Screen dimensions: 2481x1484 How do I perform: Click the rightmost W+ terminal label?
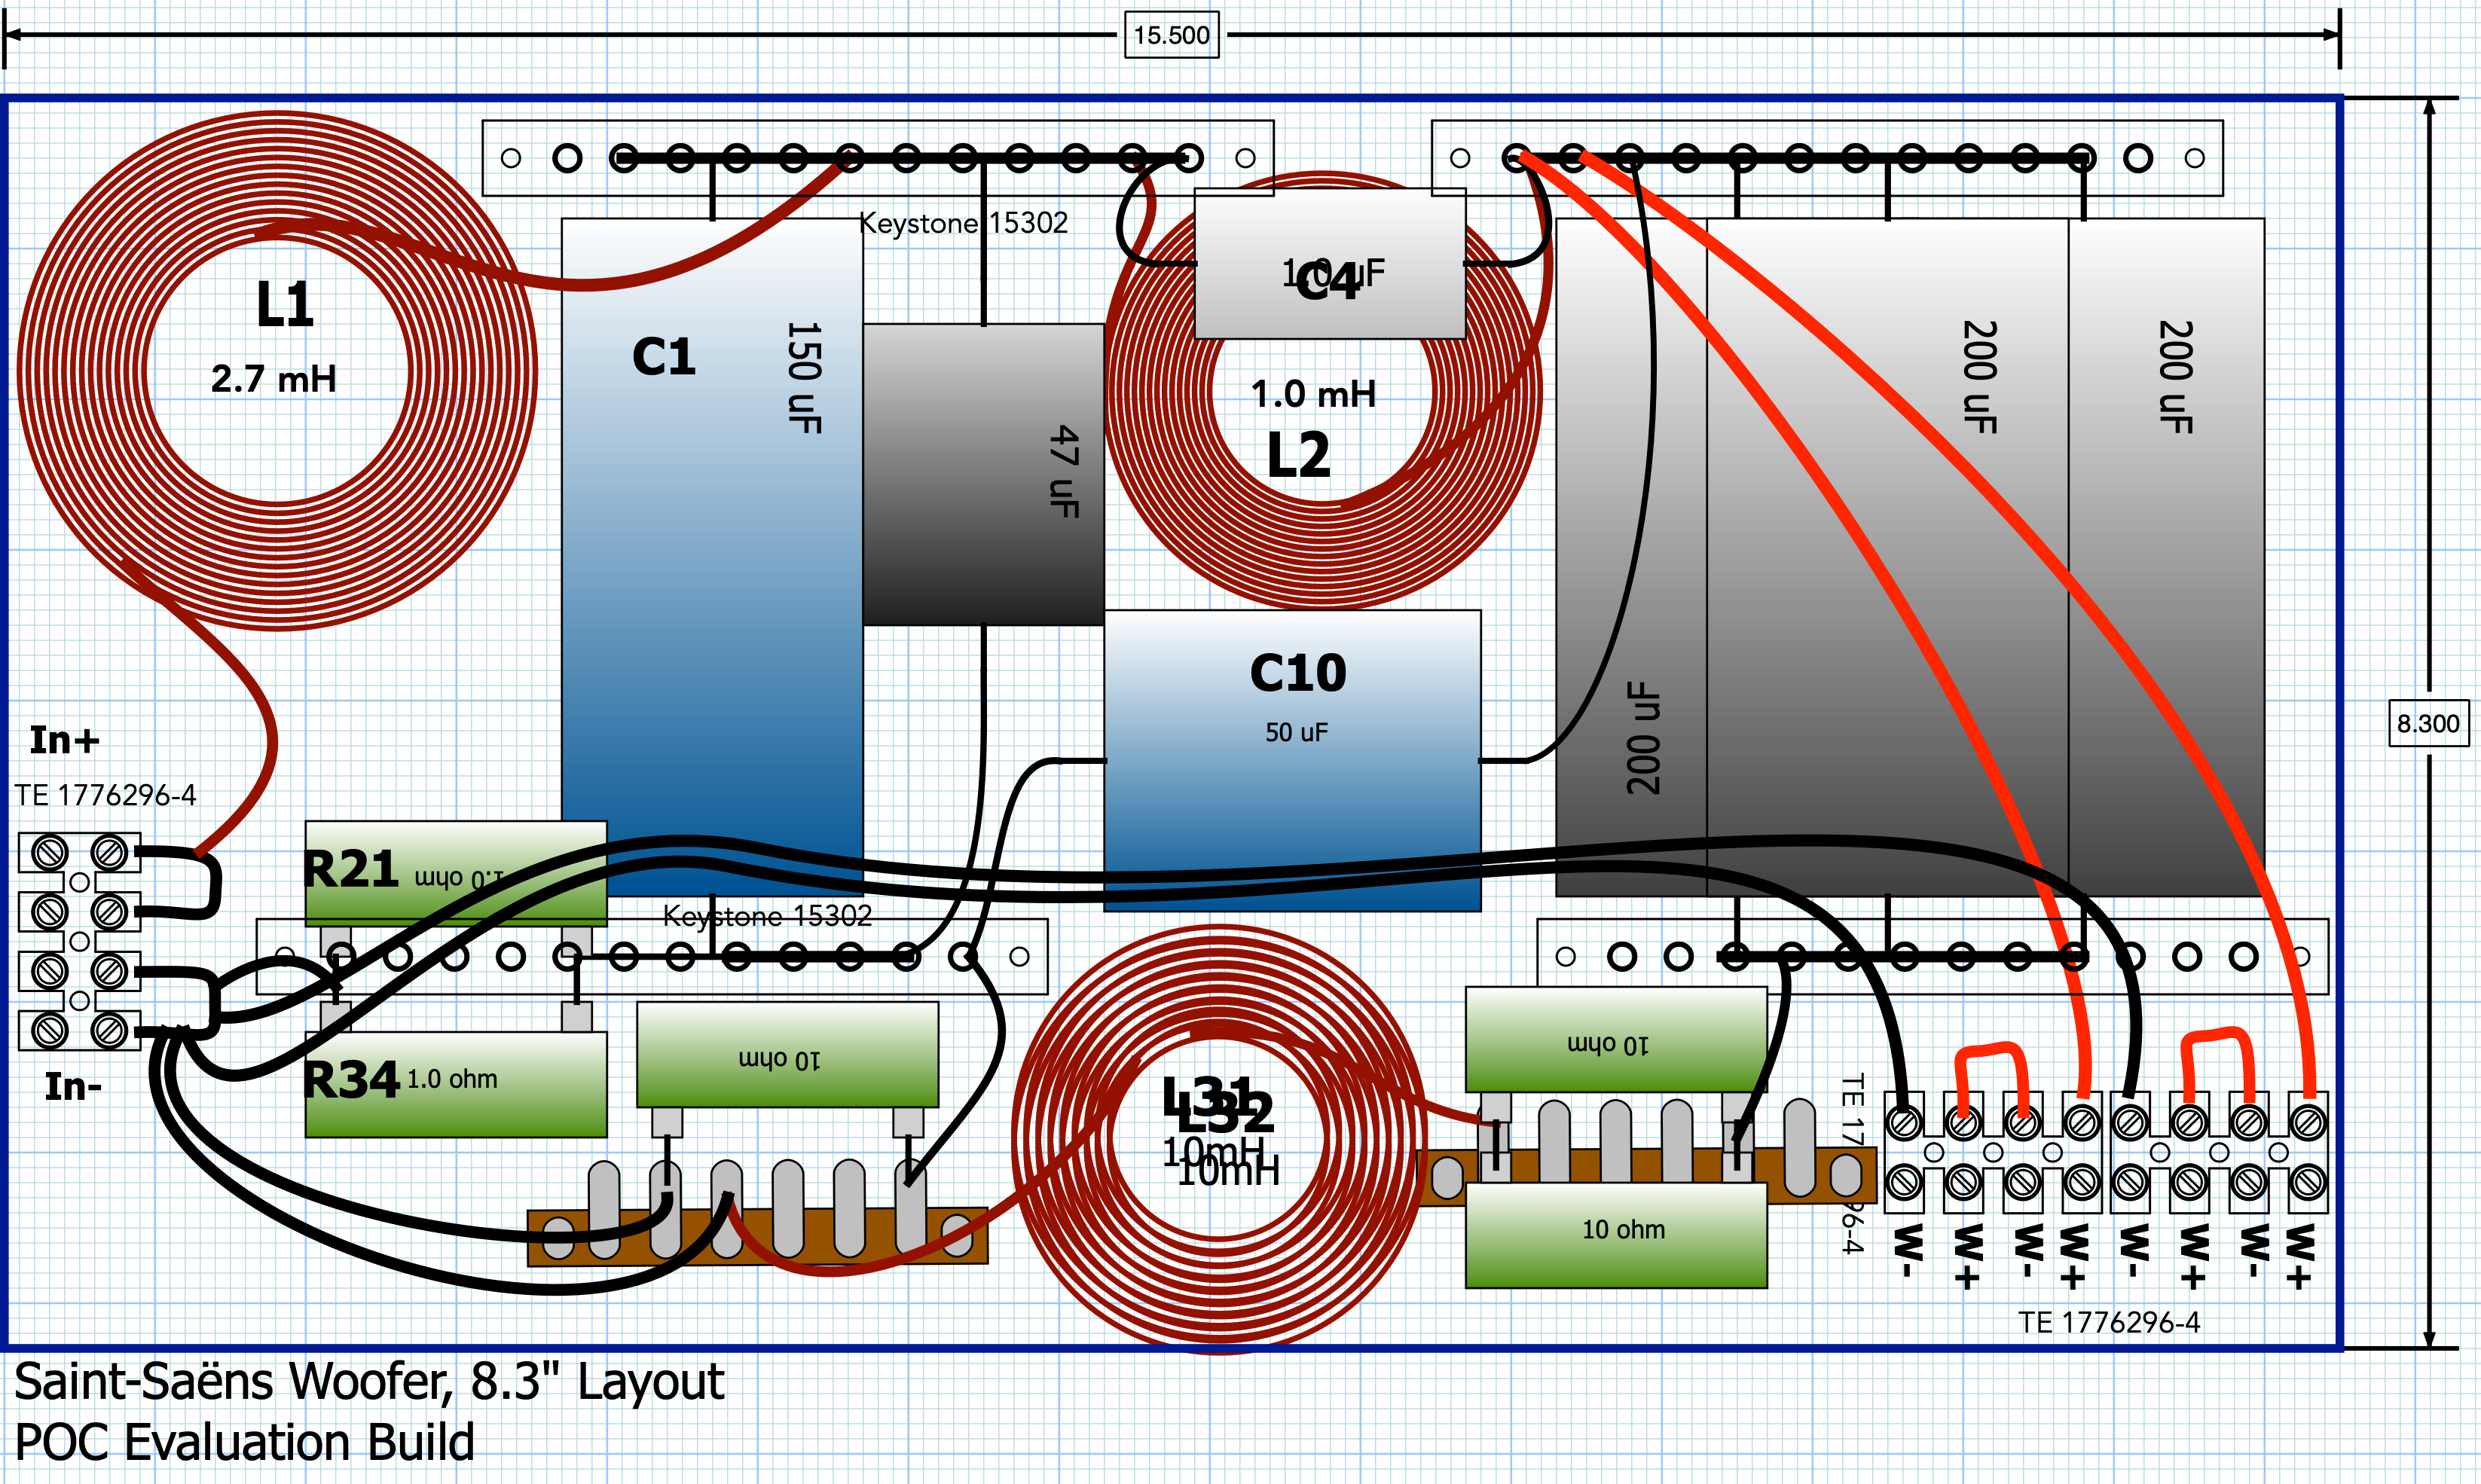(x=2299, y=1255)
